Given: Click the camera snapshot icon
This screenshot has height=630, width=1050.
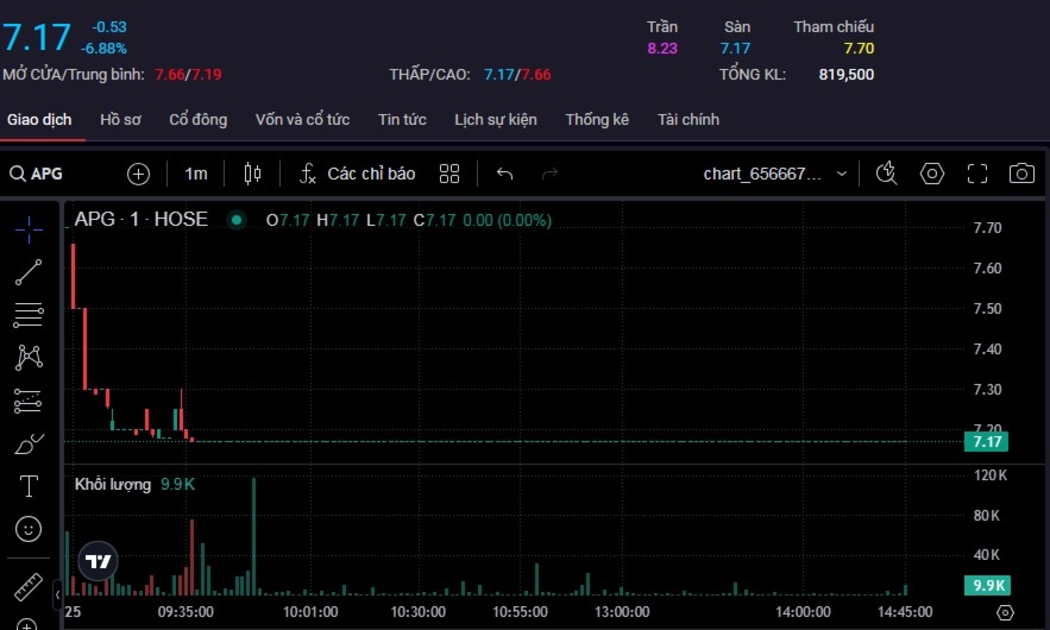Looking at the screenshot, I should [x=1021, y=174].
